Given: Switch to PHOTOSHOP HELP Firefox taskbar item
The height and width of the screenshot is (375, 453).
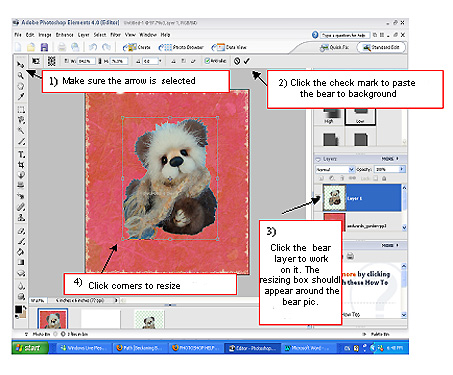Looking at the screenshot, I should click(x=196, y=348).
